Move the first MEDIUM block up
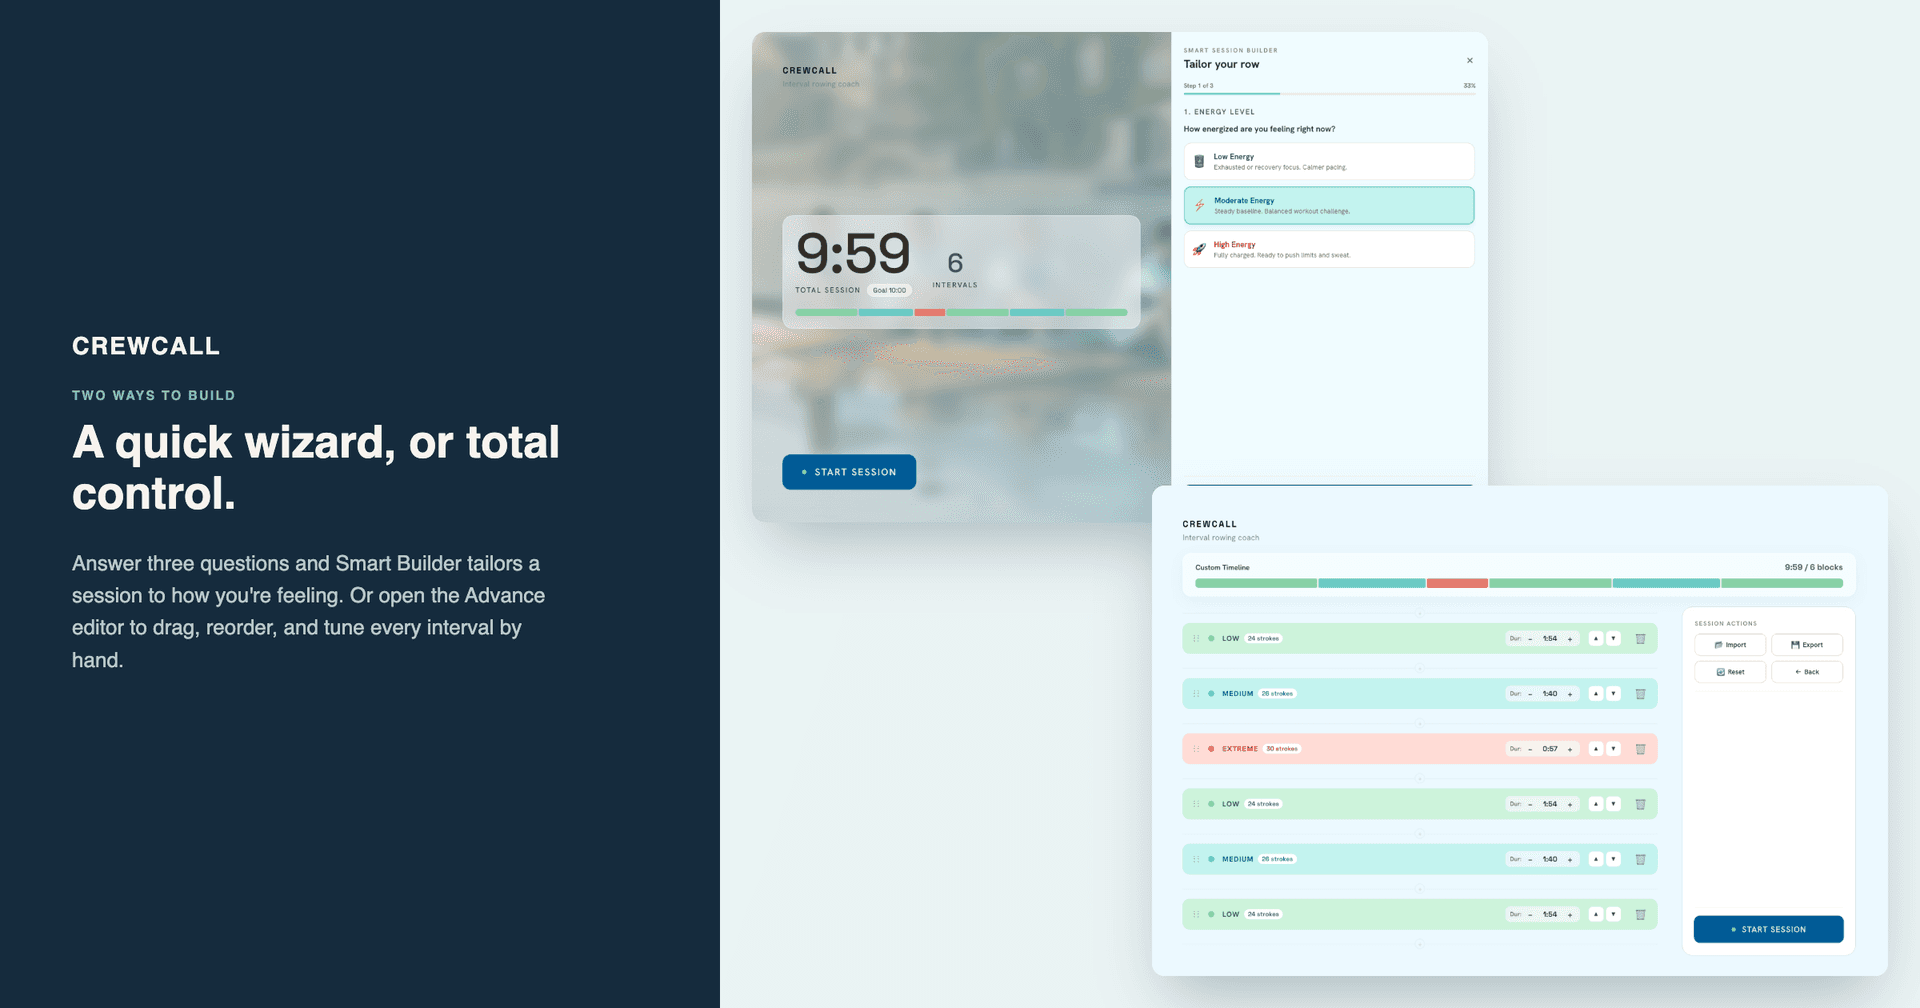 coord(1596,694)
